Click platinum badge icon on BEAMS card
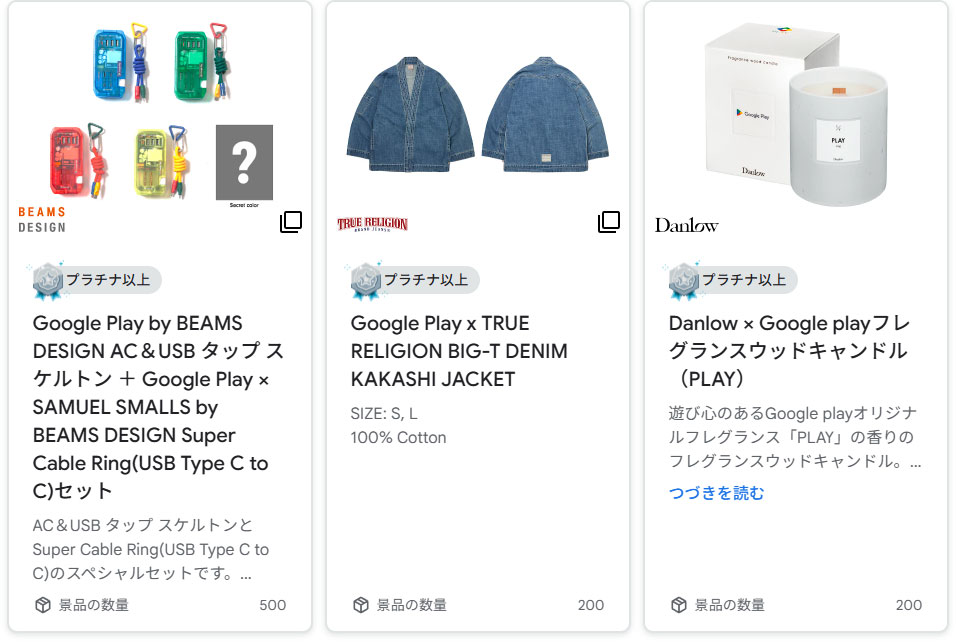The image size is (956, 642). 48,281
